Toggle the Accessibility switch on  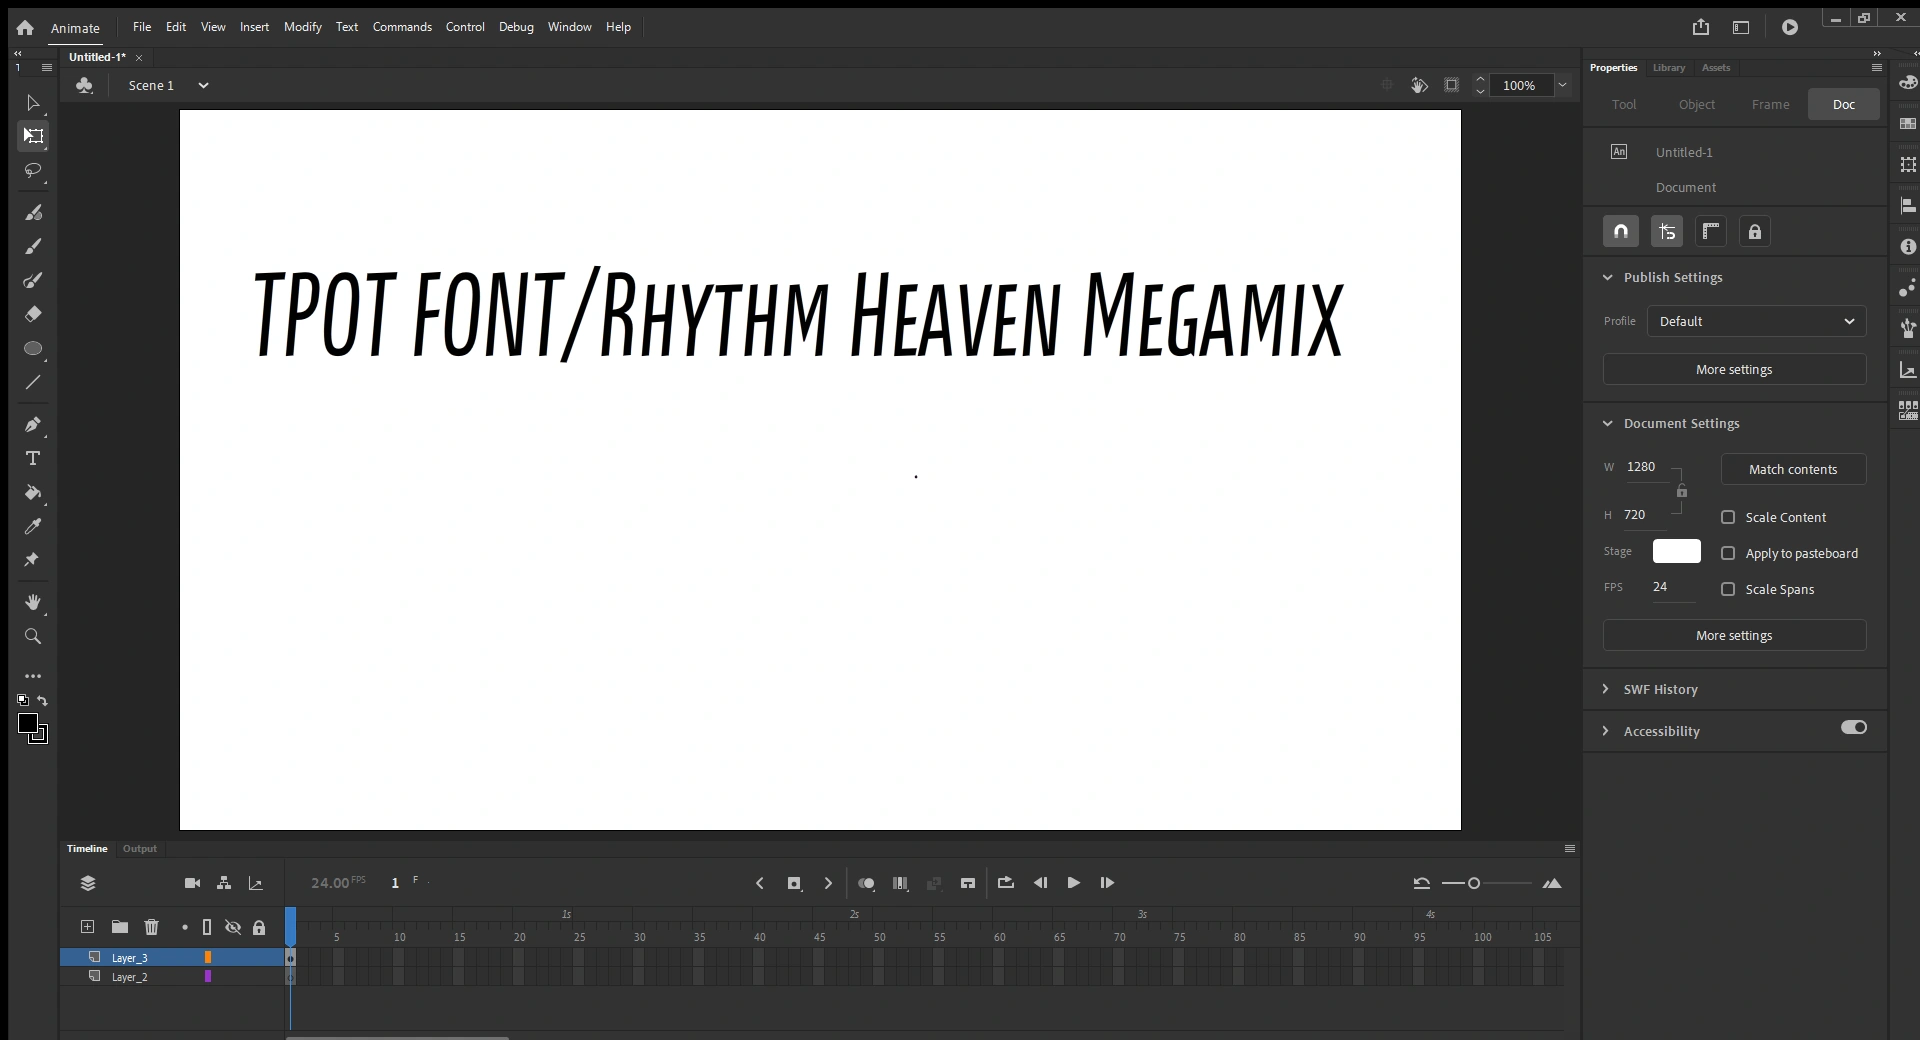coord(1853,729)
